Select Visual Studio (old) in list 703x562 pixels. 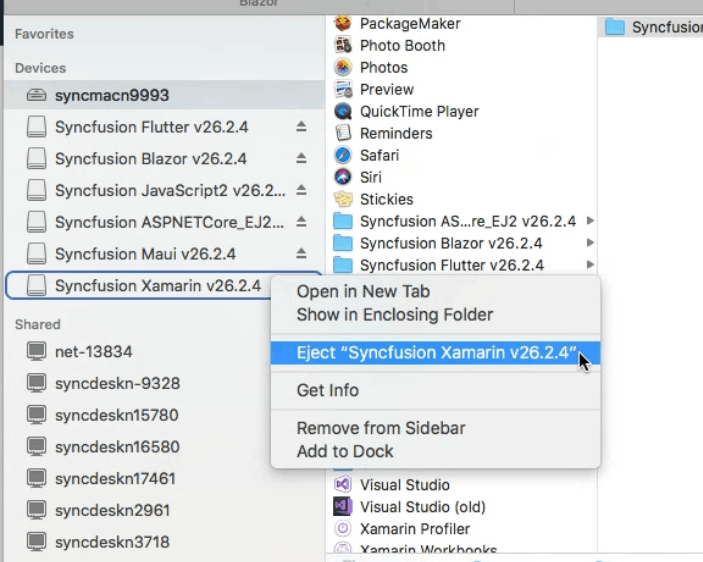pos(462,506)
